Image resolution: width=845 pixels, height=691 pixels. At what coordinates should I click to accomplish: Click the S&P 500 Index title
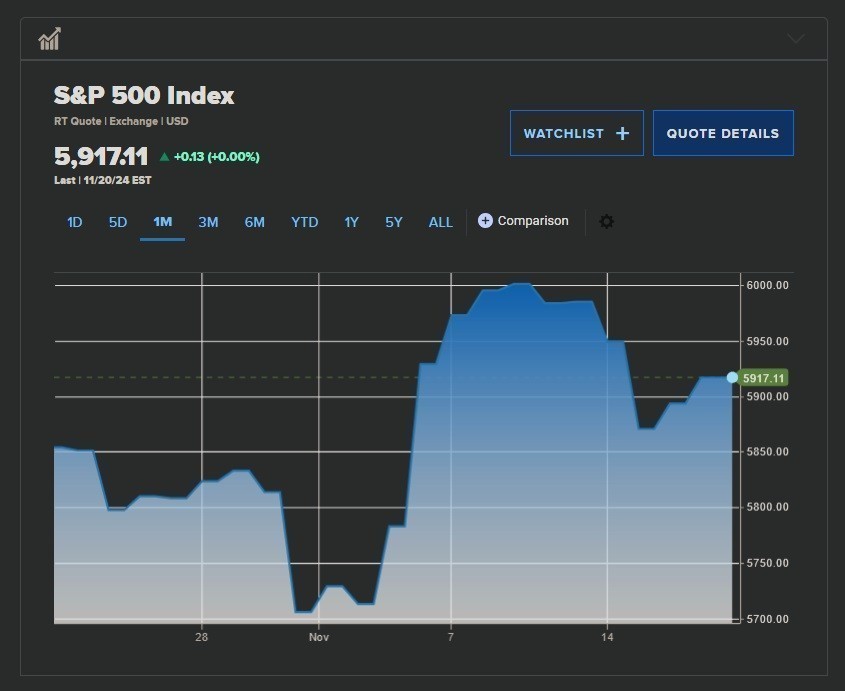144,96
